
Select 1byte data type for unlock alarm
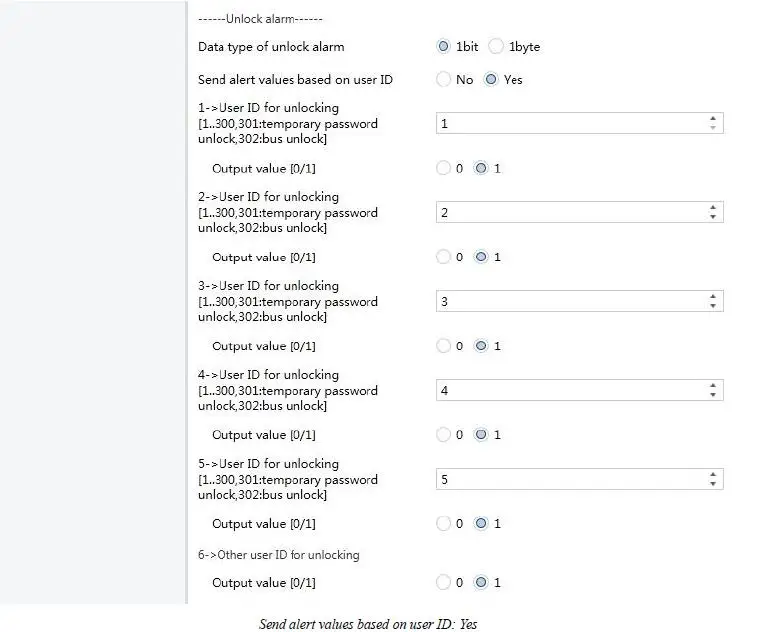point(496,47)
